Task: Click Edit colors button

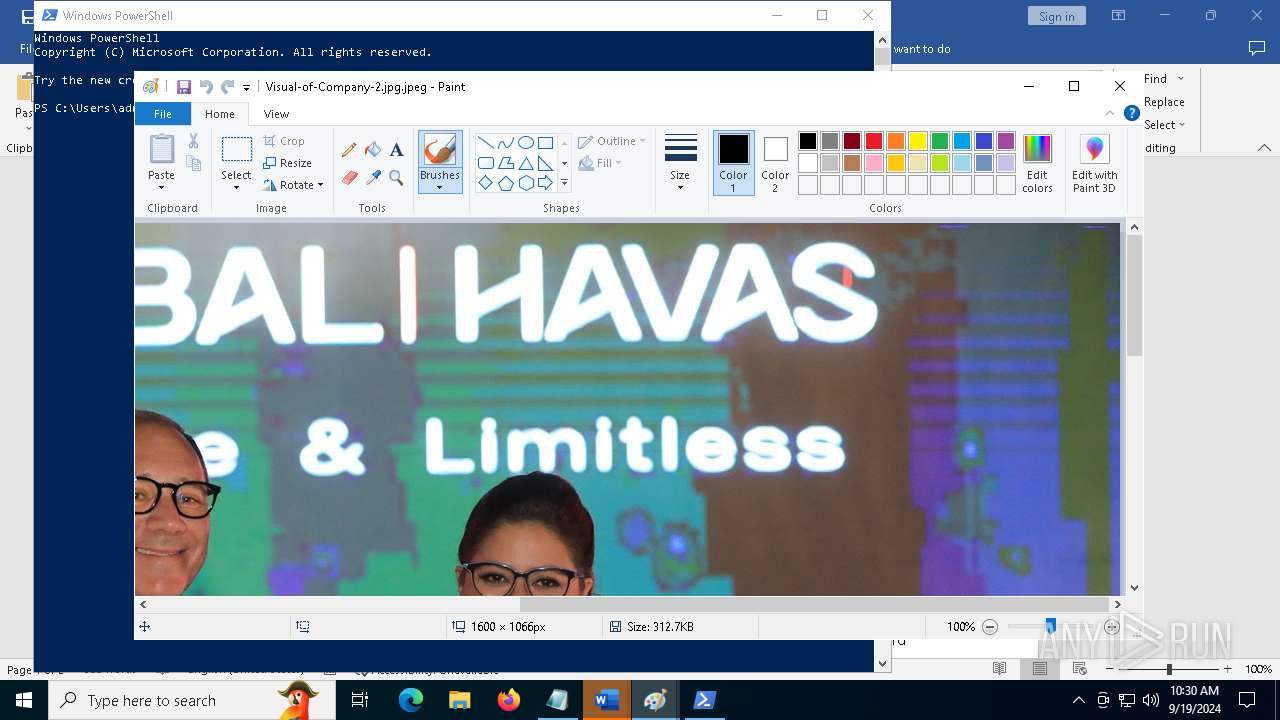Action: (x=1037, y=163)
